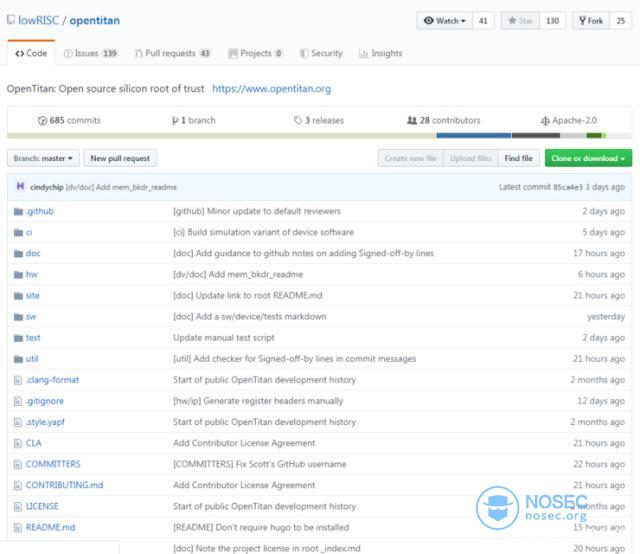The height and width of the screenshot is (554, 640).
Task: Open the Projects tab
Action: pyautogui.click(x=255, y=53)
